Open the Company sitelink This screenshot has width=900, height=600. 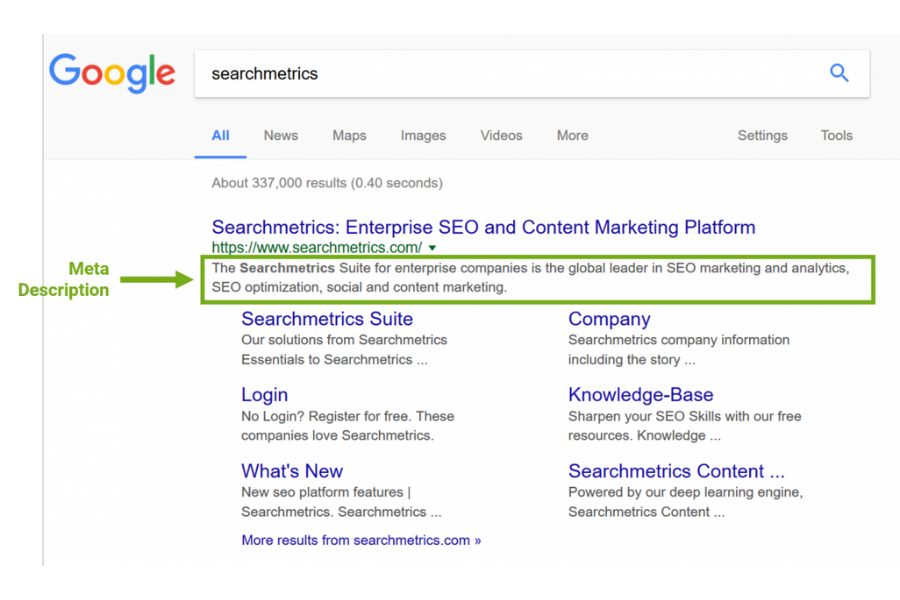(609, 319)
